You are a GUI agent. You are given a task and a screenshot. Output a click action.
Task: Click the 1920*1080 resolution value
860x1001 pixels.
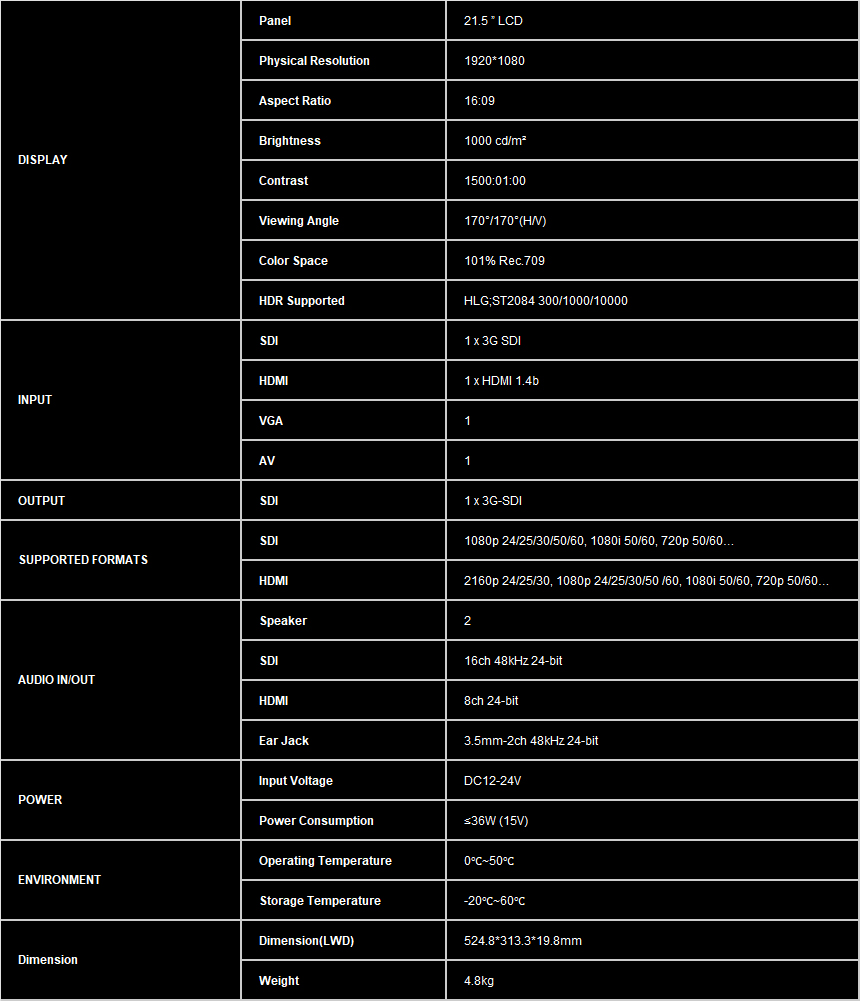[494, 61]
